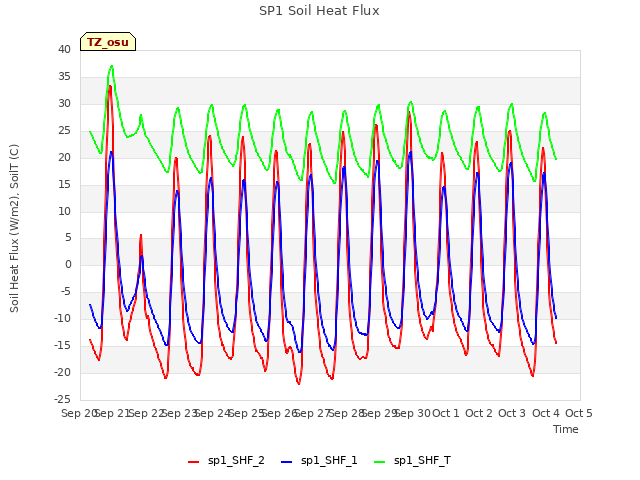
Task: Click the chart title SP1 Soil Heat Flux
Action: pos(319,11)
